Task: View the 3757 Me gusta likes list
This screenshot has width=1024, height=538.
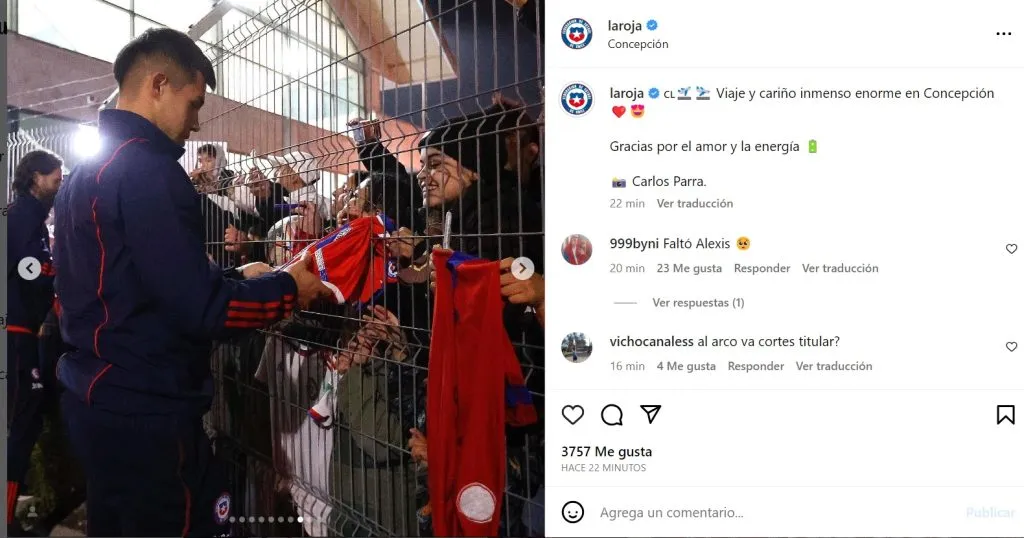Action: 606,452
